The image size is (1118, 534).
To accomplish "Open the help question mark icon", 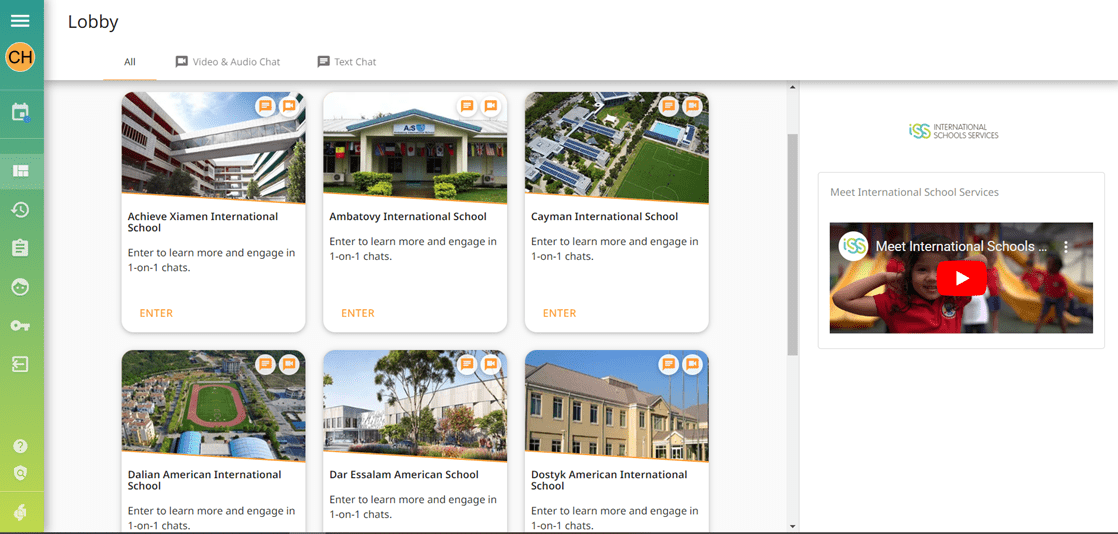I will coord(21,446).
